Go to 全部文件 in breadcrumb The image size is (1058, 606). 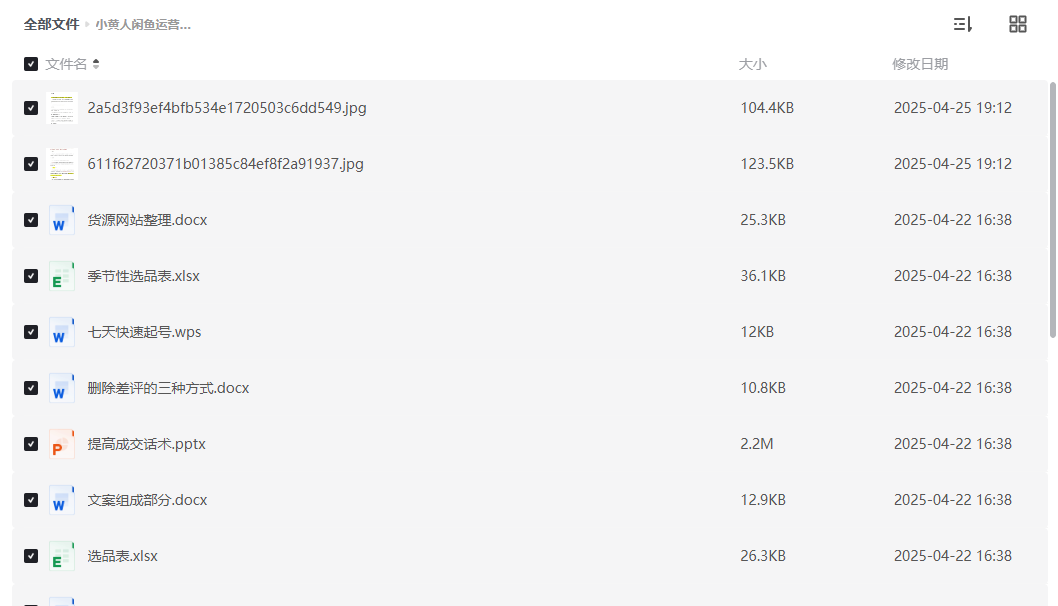[51, 24]
